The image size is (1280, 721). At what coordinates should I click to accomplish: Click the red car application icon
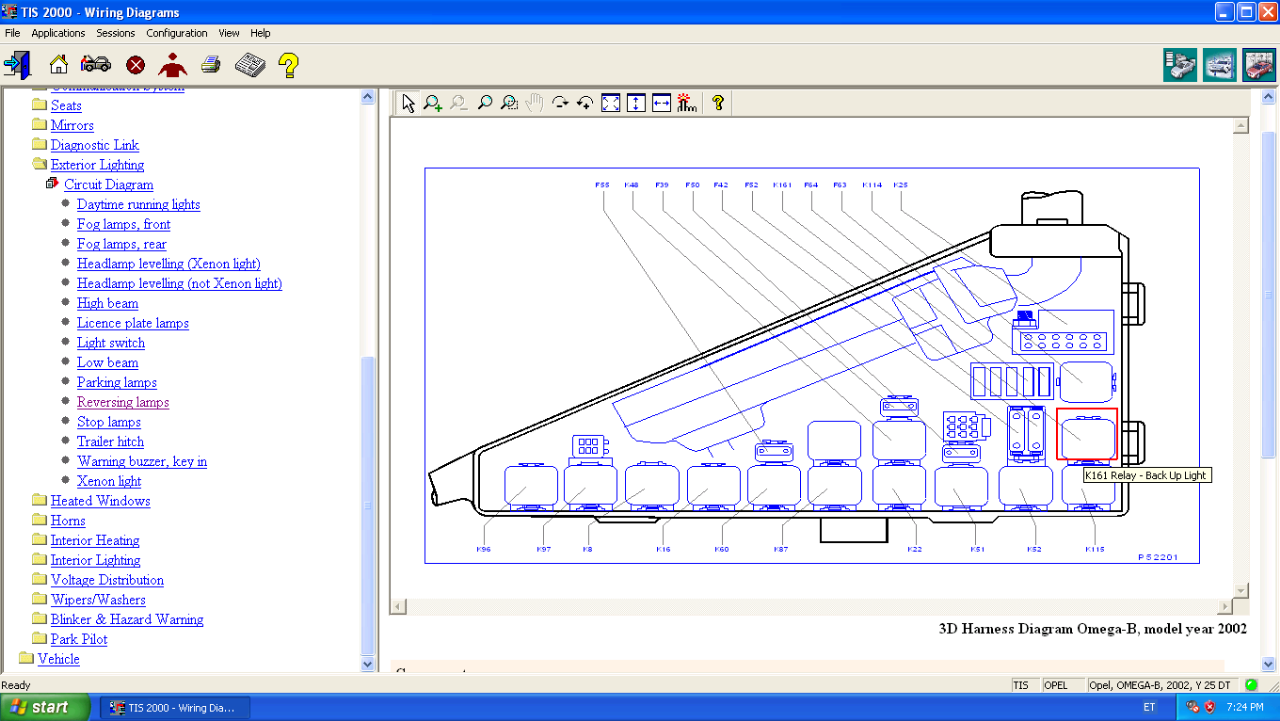pyautogui.click(x=1259, y=65)
